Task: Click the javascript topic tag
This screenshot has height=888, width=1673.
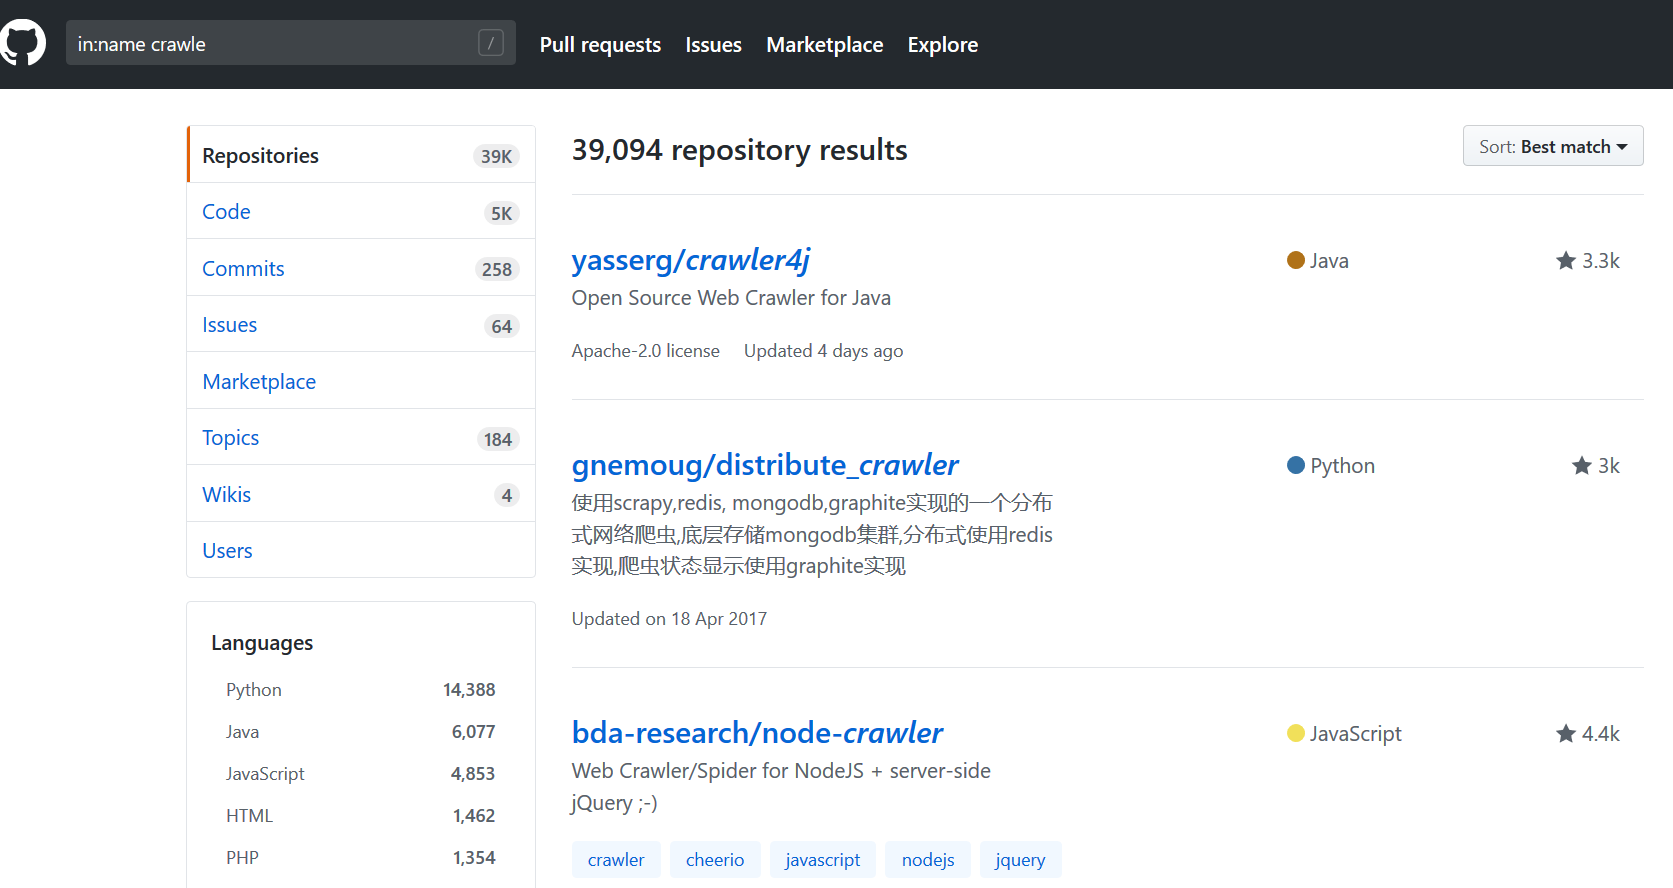Action: coord(823,860)
